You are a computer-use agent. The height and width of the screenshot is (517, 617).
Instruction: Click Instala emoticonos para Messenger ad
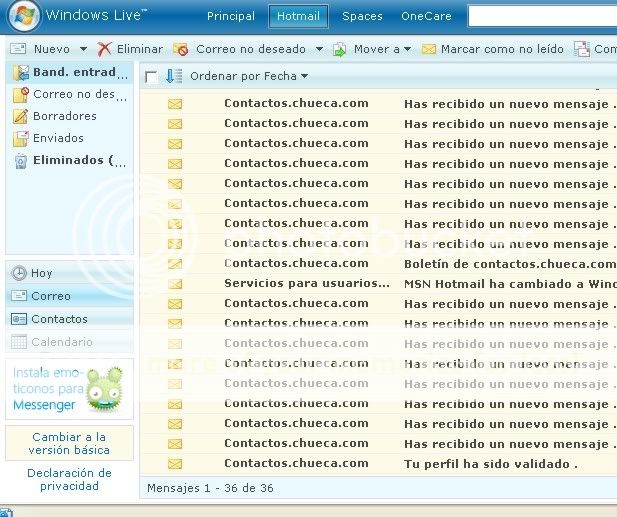click(x=69, y=389)
